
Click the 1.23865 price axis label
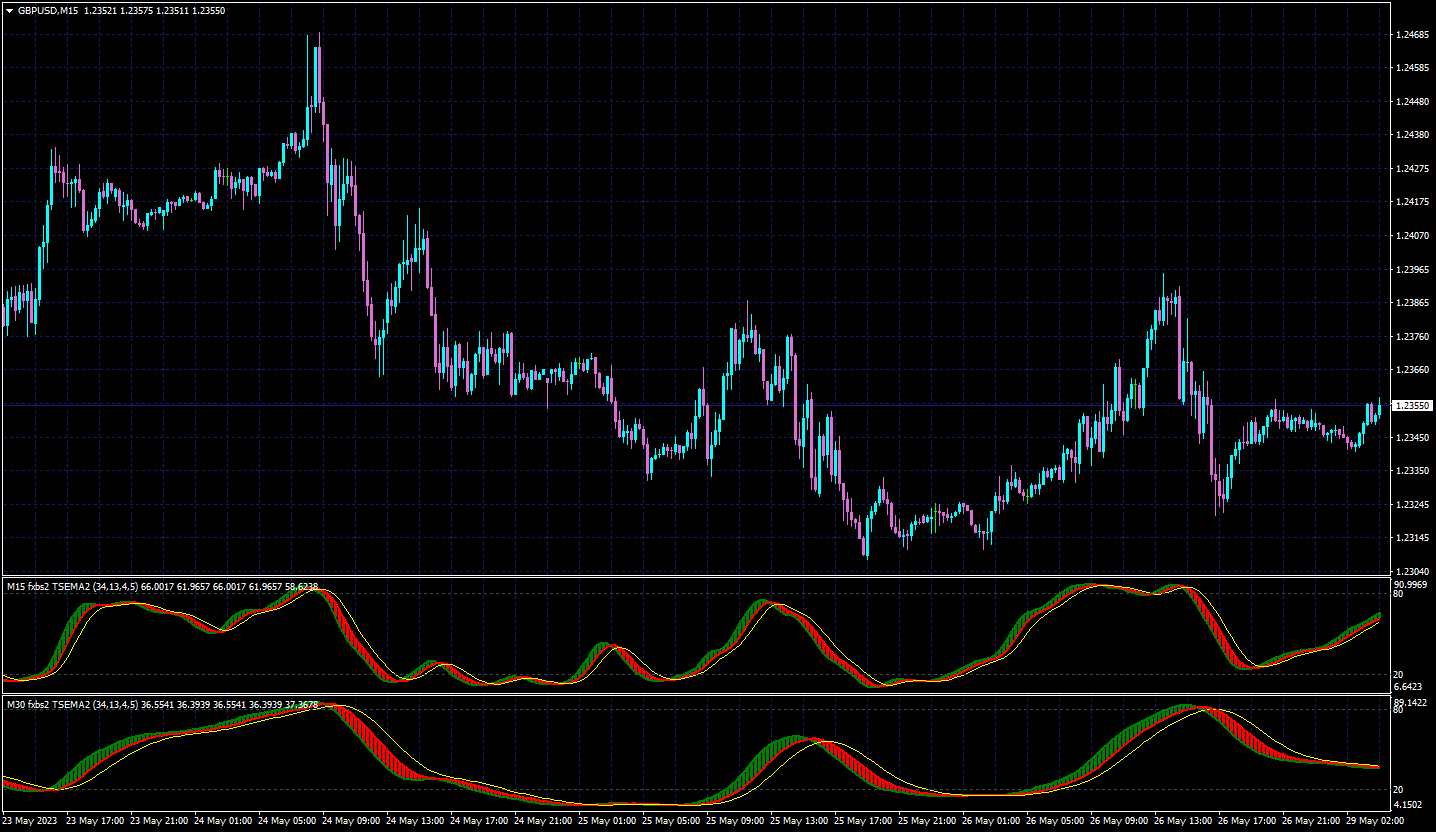pyautogui.click(x=1411, y=303)
